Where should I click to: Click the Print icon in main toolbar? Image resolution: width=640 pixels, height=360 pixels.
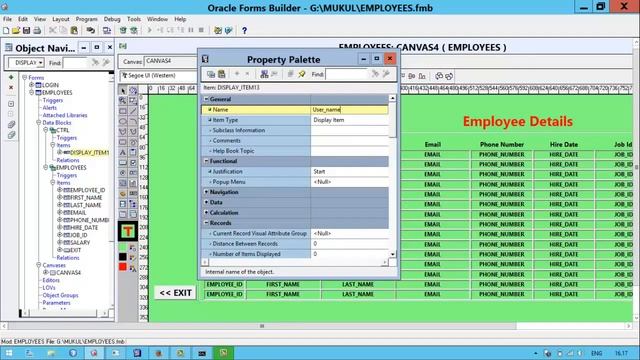click(x=37, y=31)
